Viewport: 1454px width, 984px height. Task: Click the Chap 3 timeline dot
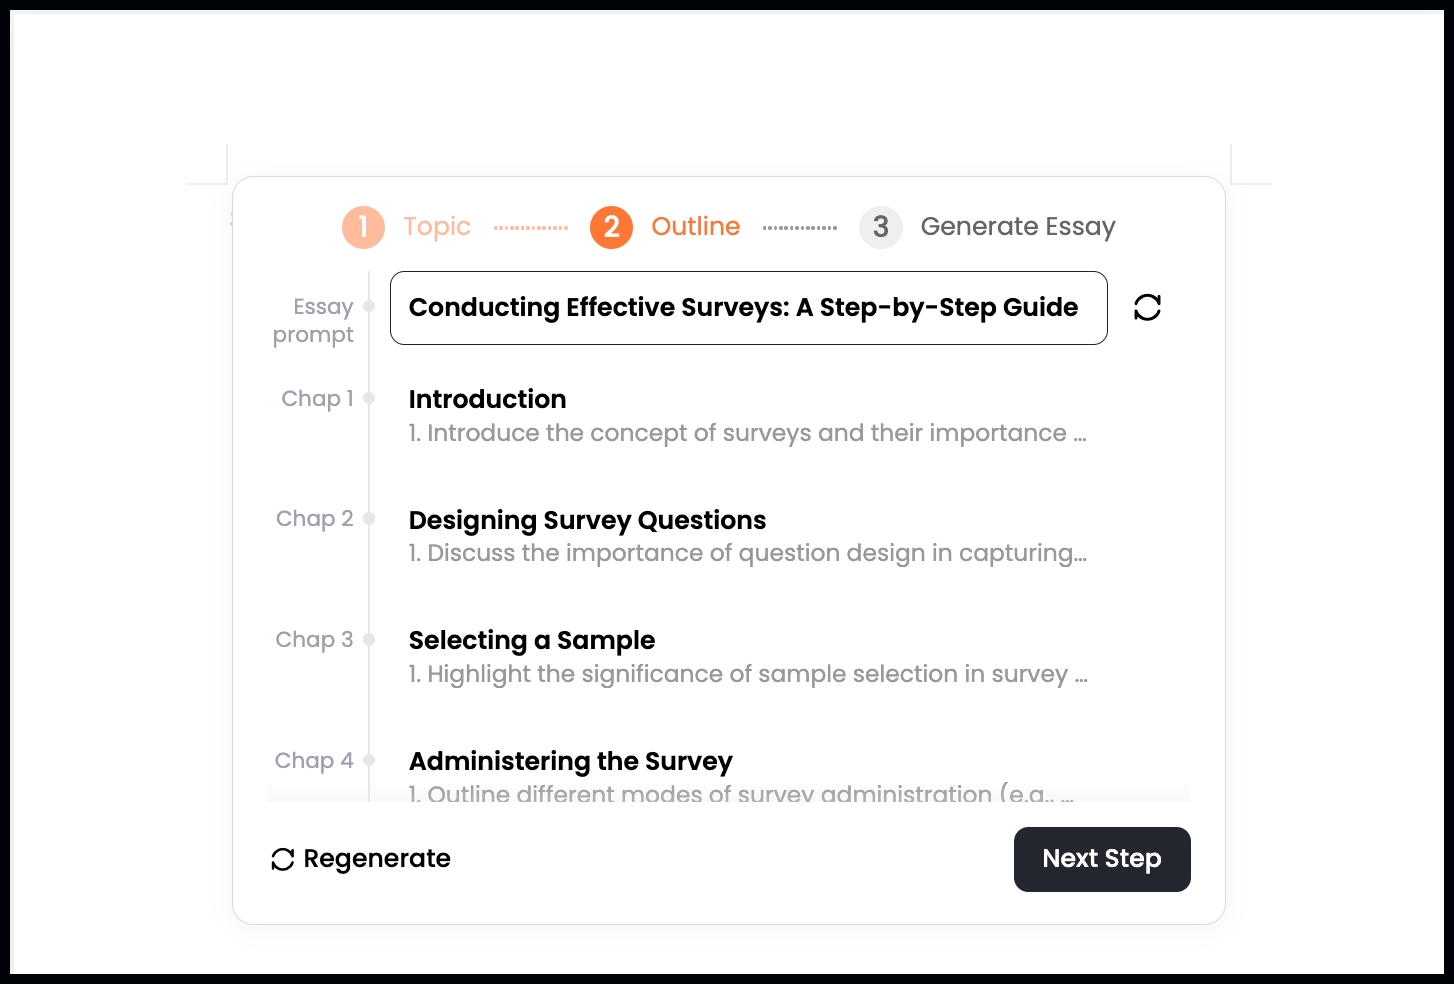tap(369, 639)
